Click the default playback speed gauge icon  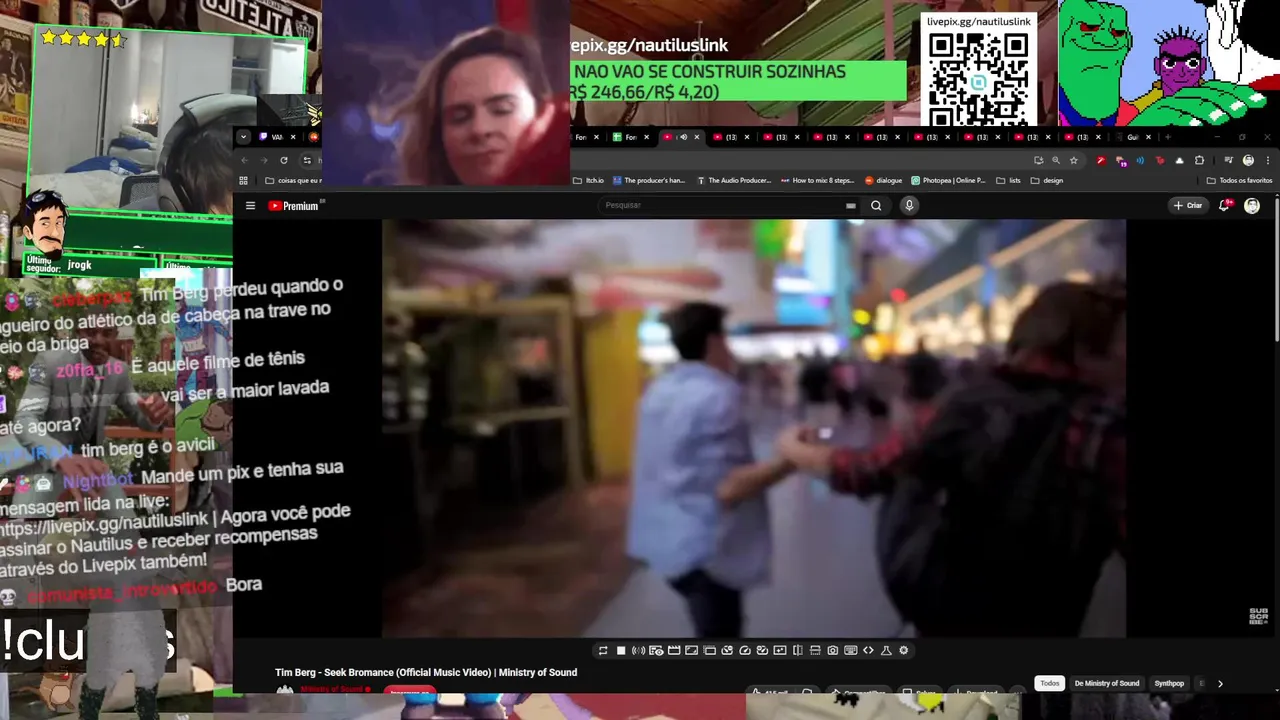coord(745,650)
